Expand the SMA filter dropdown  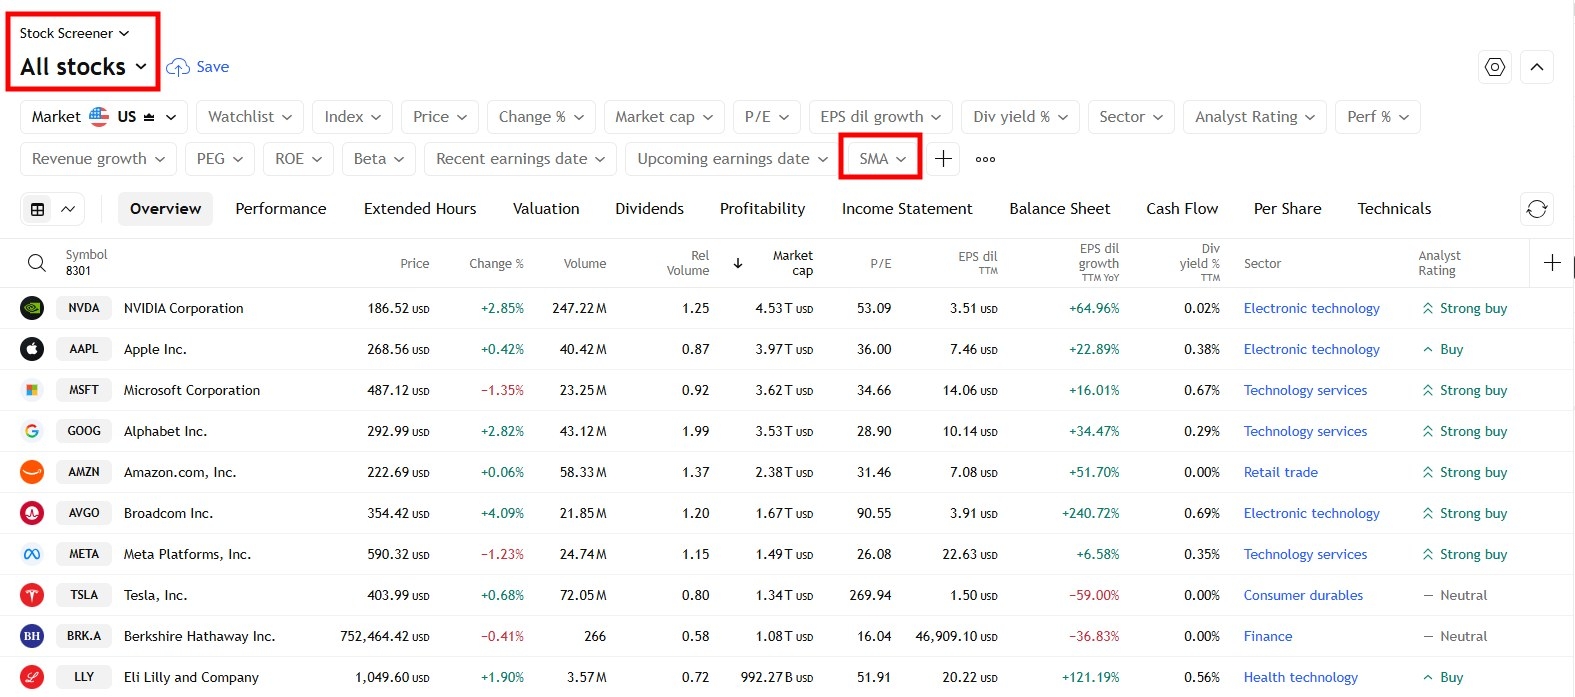[881, 159]
